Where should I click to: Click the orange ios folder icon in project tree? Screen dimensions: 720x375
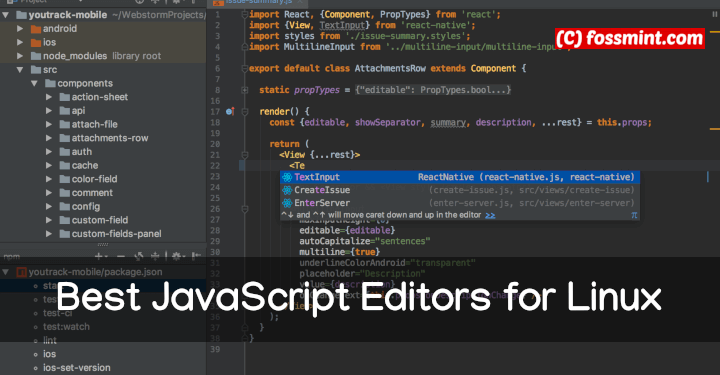tap(36, 43)
